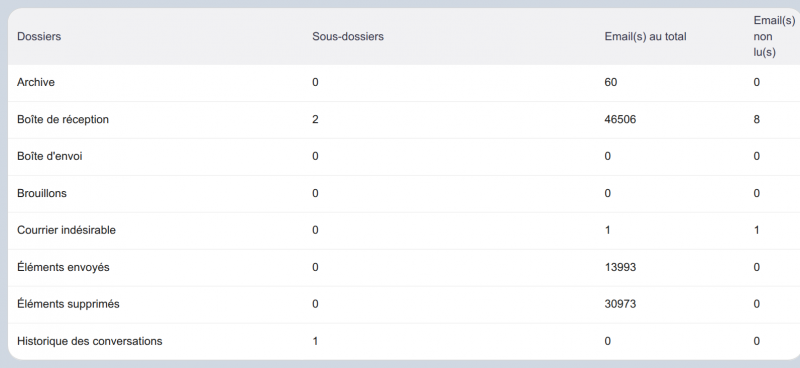
Task: Click the Sous-dossiers column header
Action: pyautogui.click(x=347, y=37)
